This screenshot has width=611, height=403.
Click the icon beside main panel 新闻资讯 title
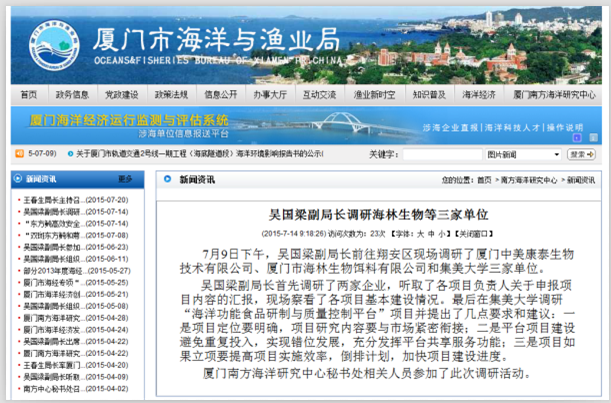167,180
